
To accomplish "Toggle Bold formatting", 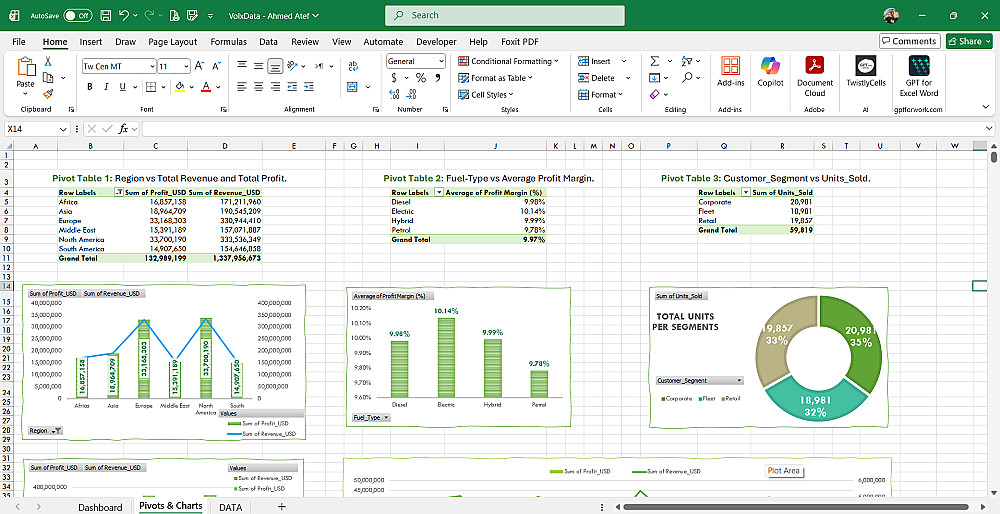I will pos(90,87).
